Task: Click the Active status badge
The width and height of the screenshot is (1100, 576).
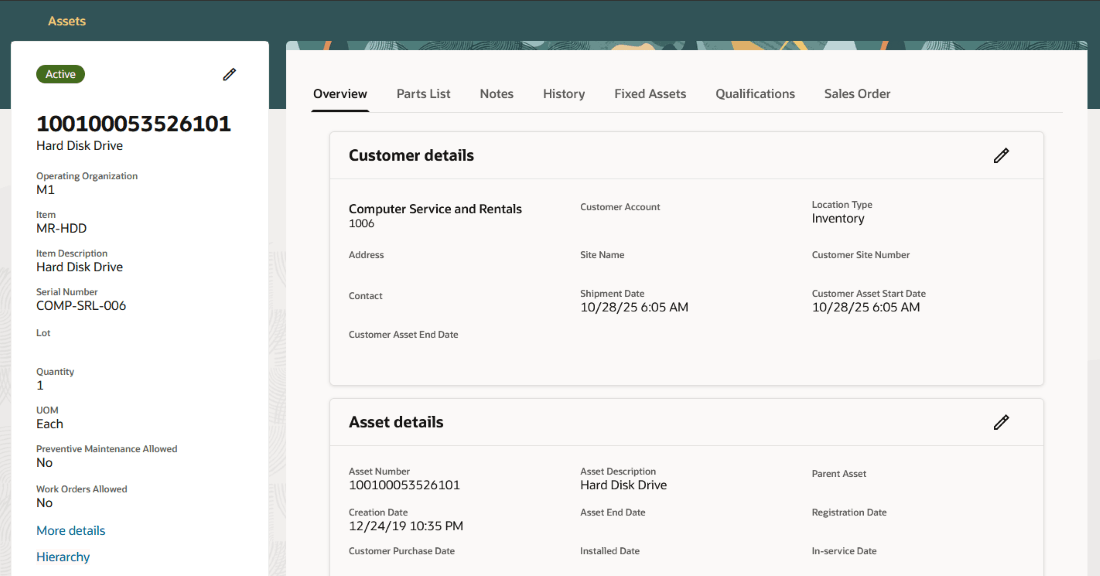Action: [60, 74]
